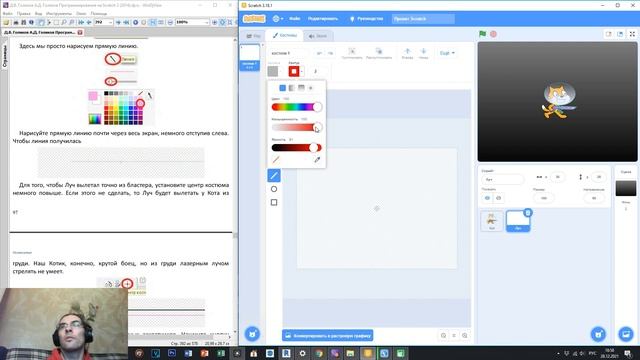Click Convert to Bitmap button
The width and height of the screenshot is (640, 360).
[x=327, y=336]
